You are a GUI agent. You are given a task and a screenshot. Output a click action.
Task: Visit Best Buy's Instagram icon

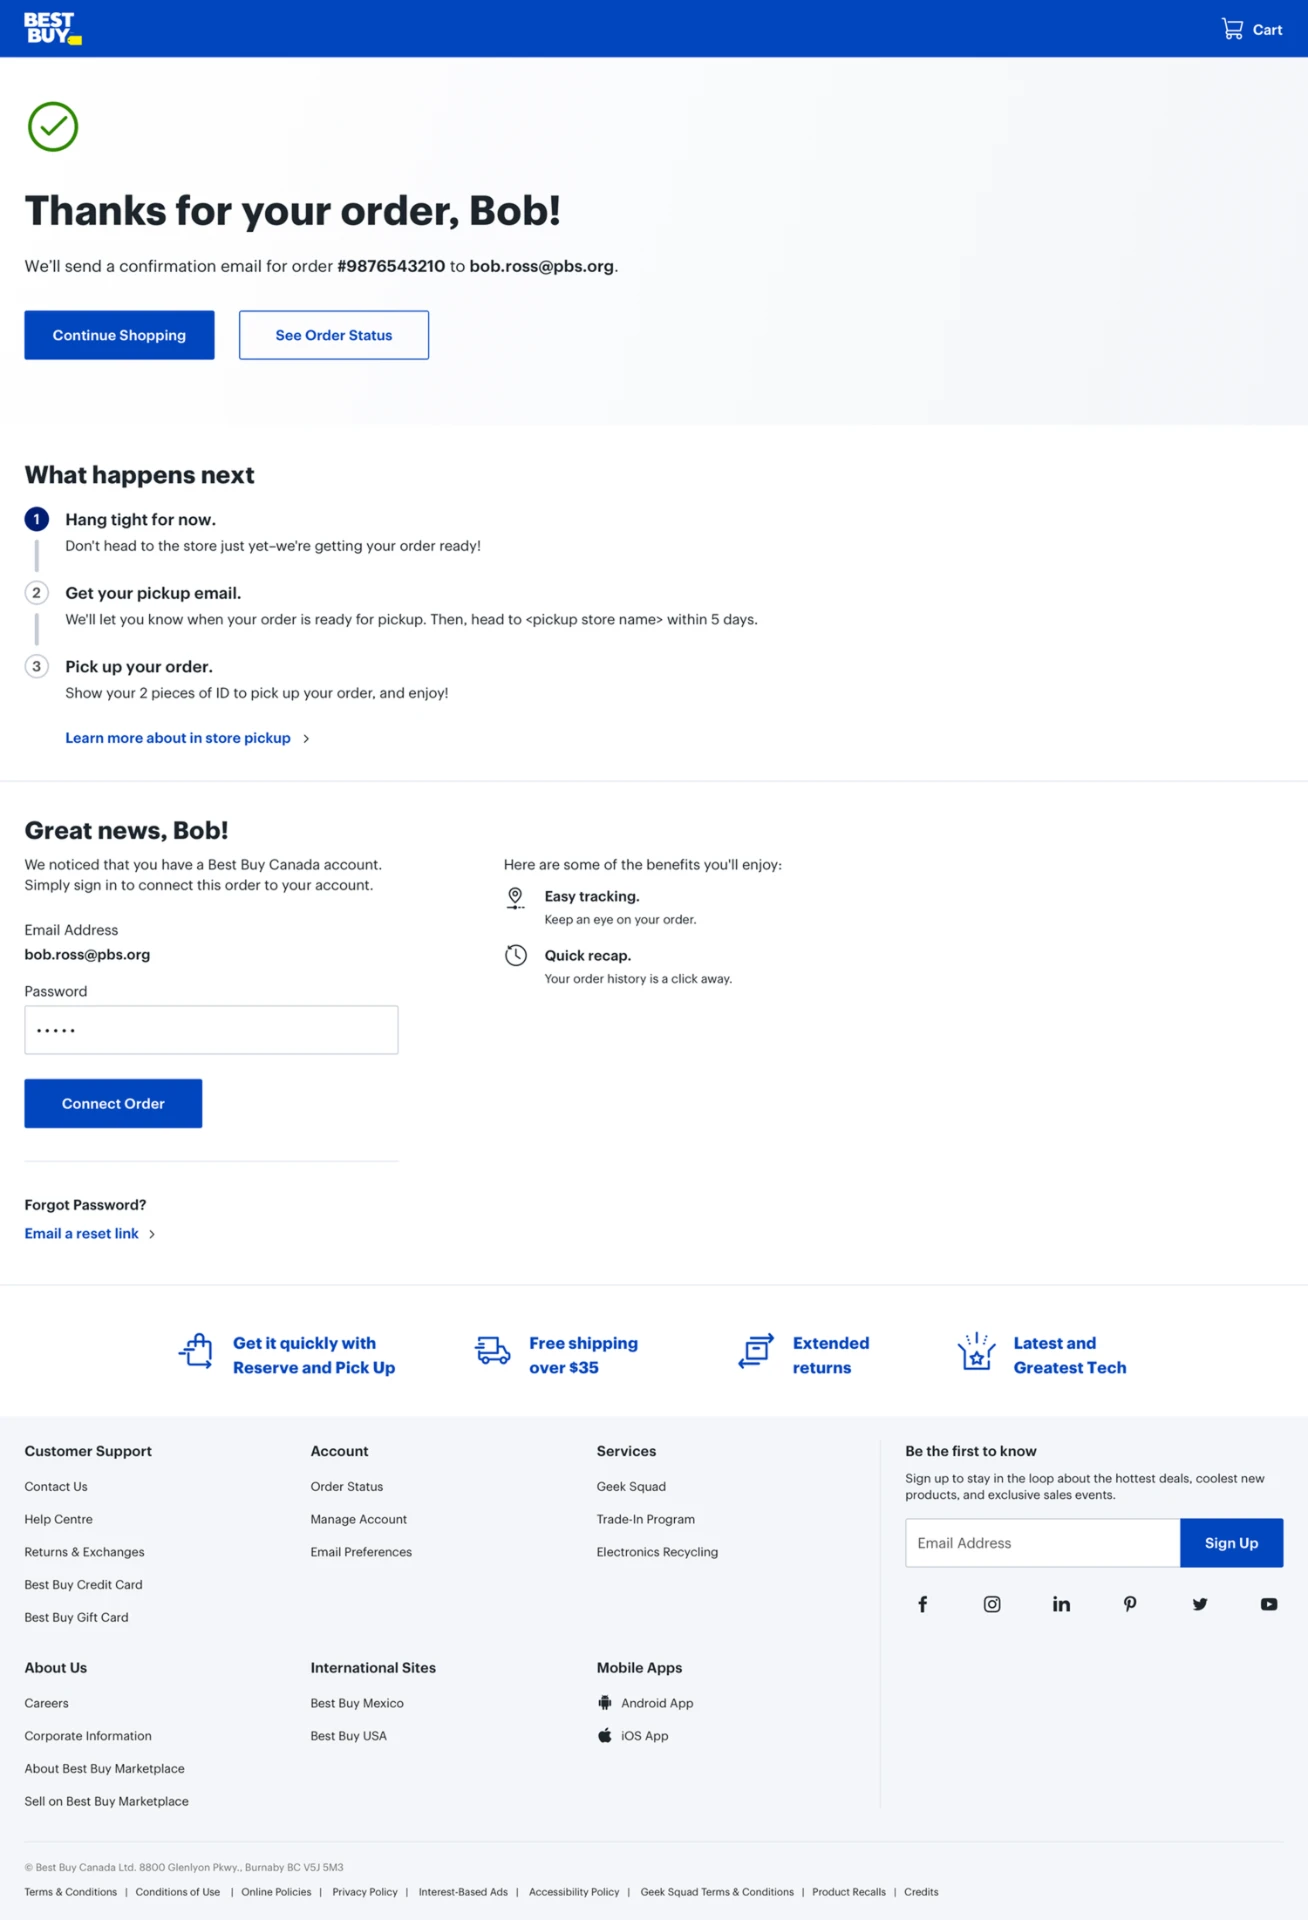tap(992, 1604)
